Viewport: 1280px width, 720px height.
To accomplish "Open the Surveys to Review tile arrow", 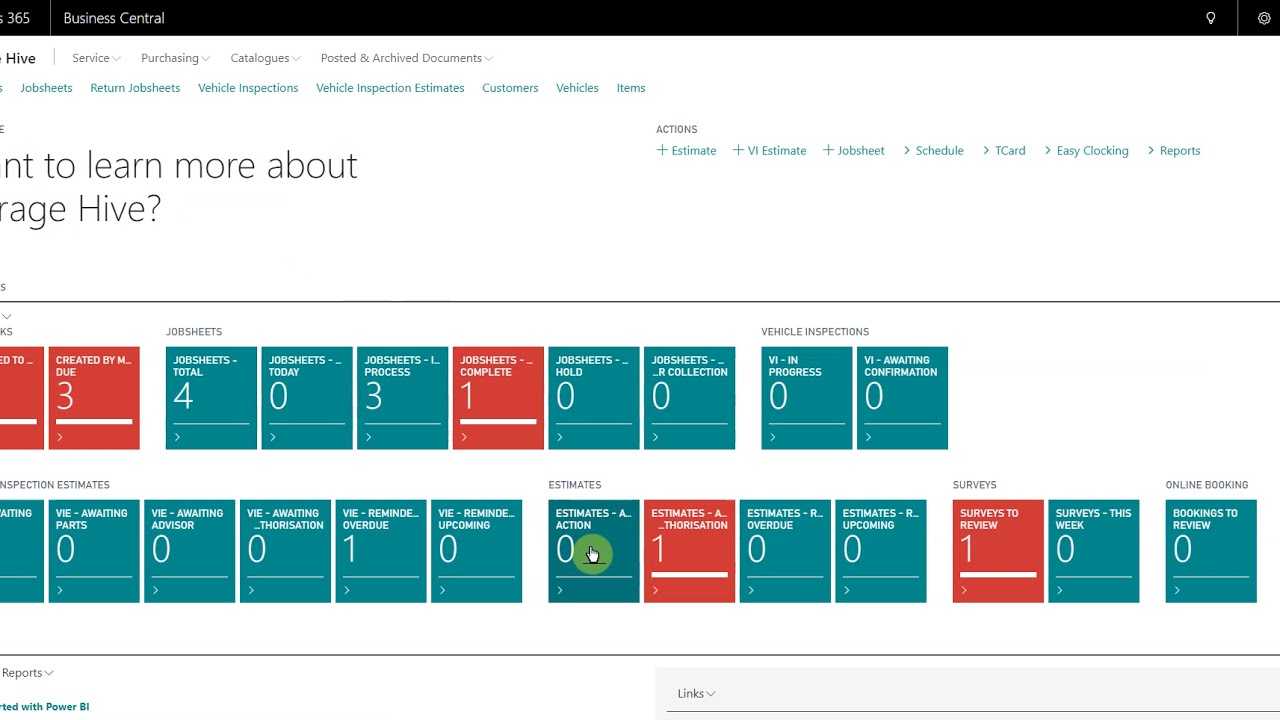I will [x=964, y=590].
